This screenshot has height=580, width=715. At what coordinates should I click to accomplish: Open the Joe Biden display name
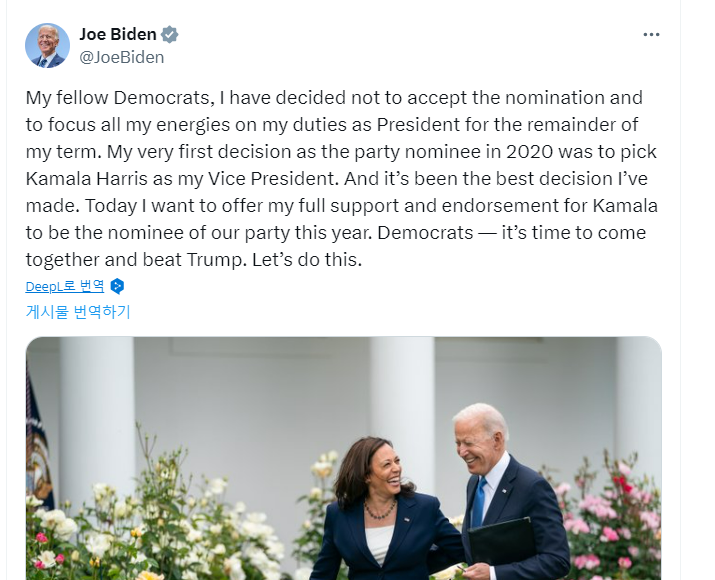118,35
